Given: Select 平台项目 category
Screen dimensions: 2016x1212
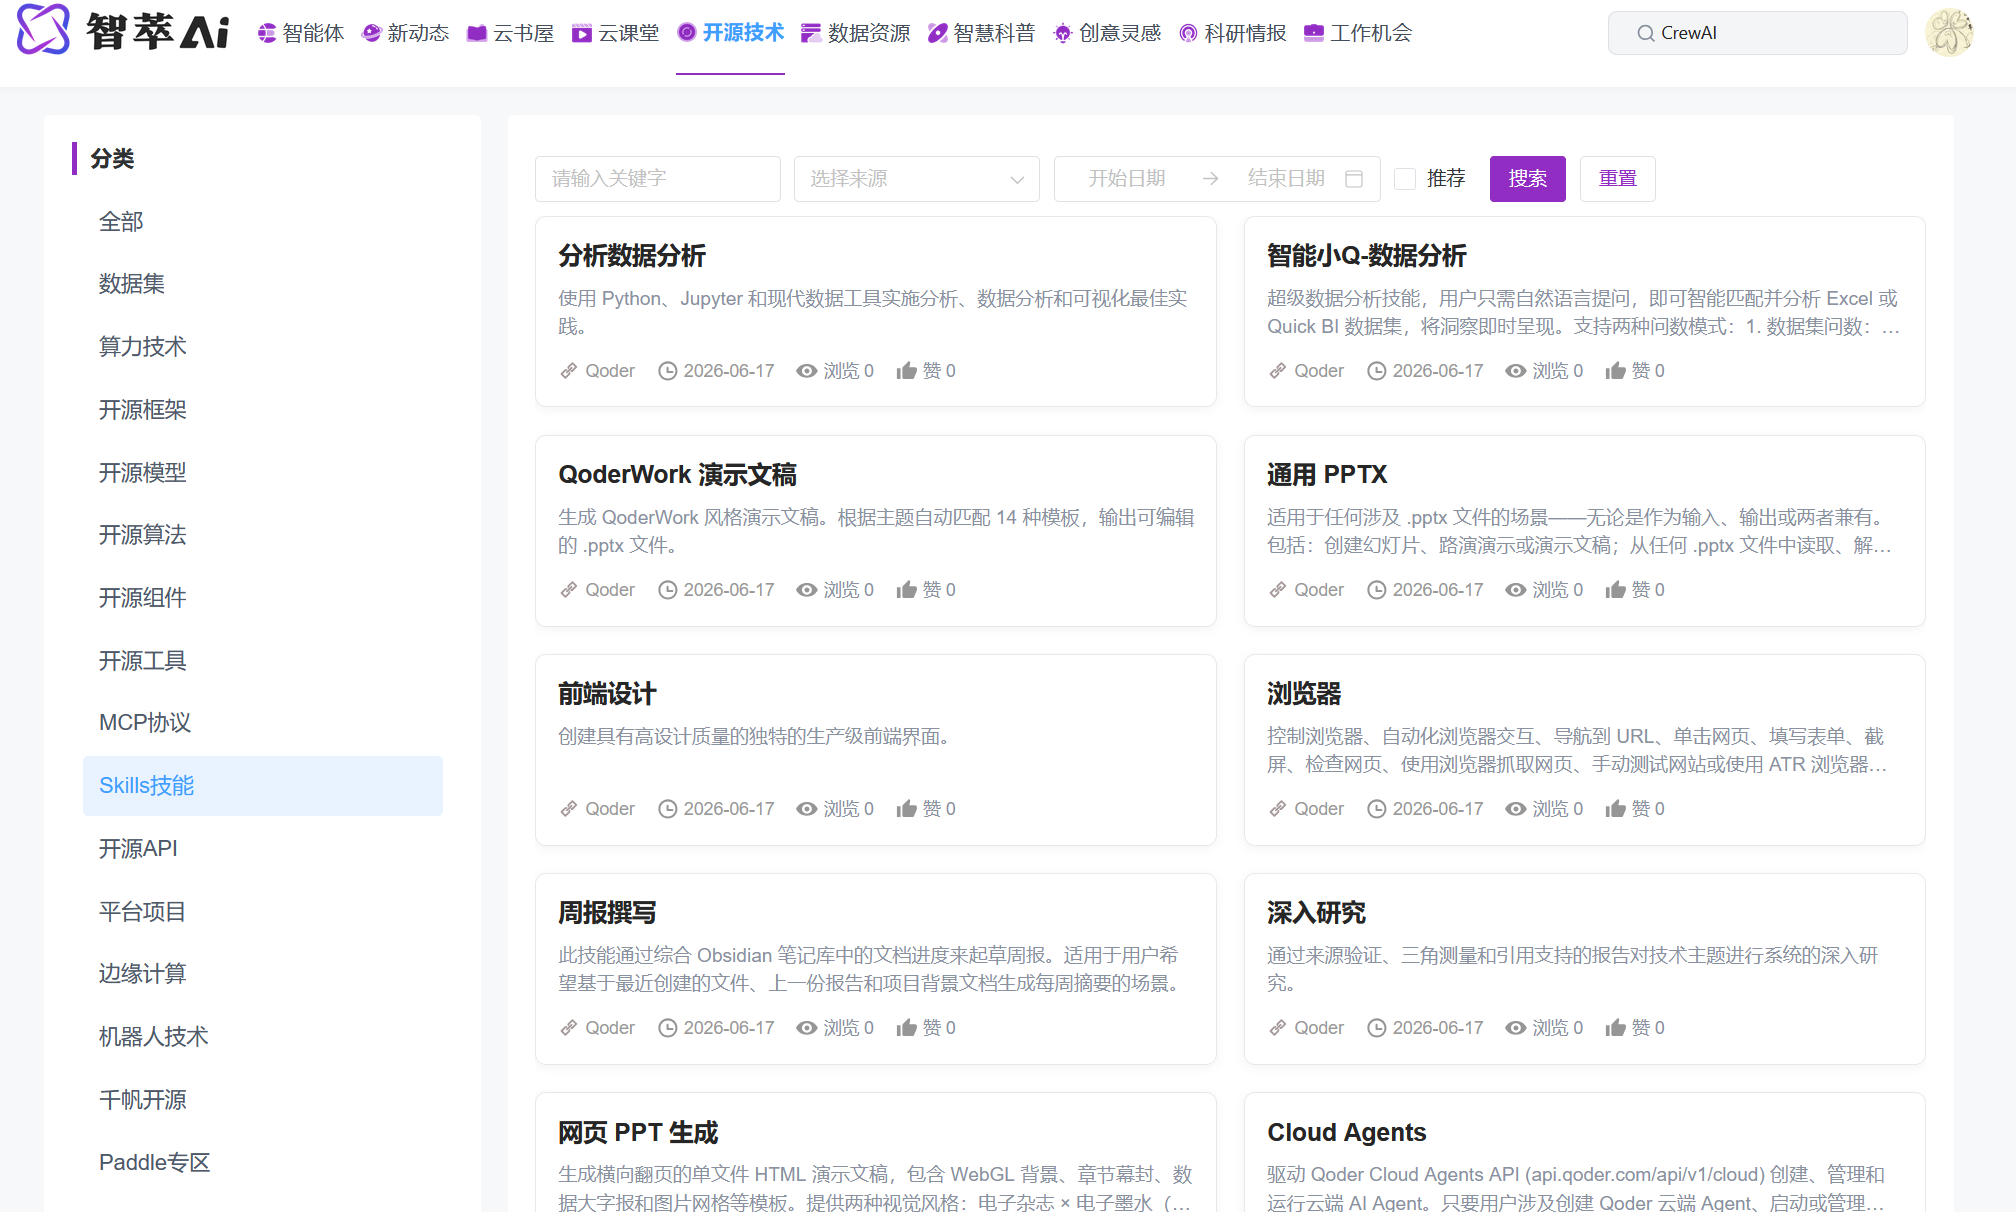Looking at the screenshot, I should 263,912.
